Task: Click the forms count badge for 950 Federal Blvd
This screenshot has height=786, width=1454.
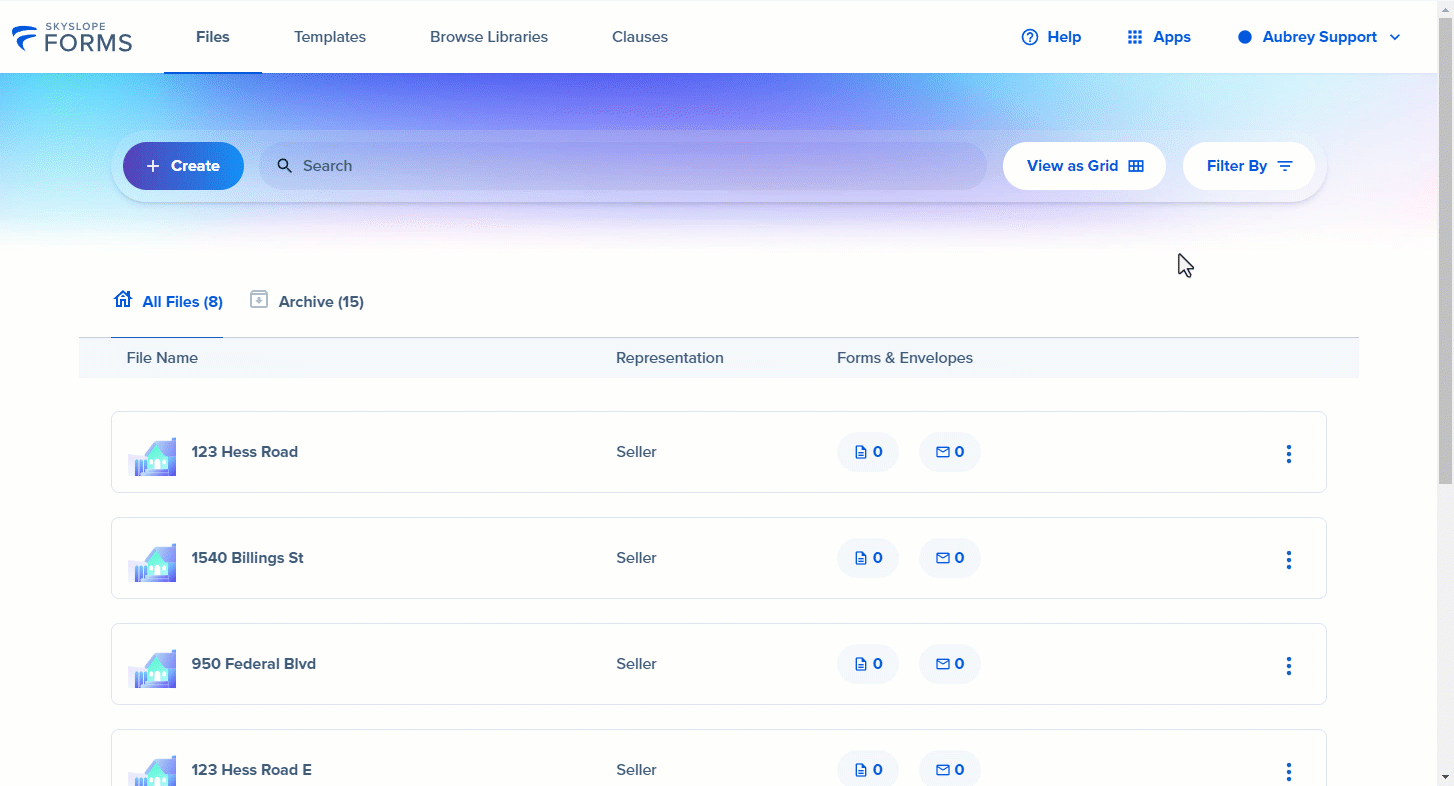Action: [868, 664]
